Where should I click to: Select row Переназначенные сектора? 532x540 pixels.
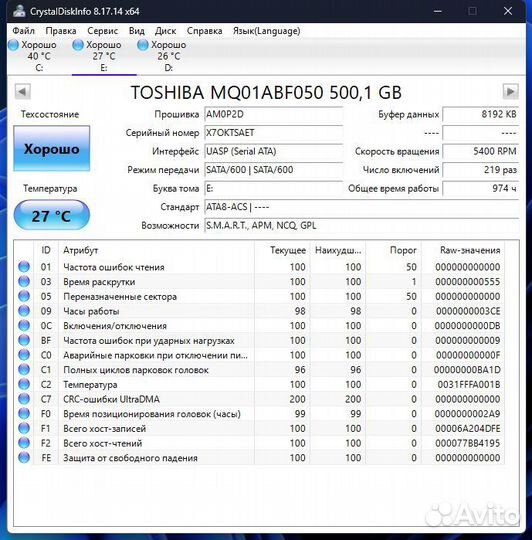pos(259,296)
